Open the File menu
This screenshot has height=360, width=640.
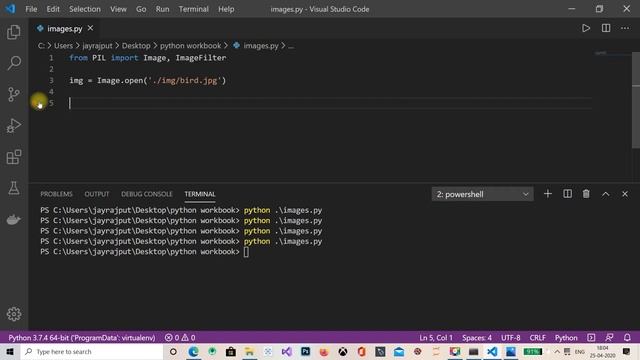(x=31, y=9)
